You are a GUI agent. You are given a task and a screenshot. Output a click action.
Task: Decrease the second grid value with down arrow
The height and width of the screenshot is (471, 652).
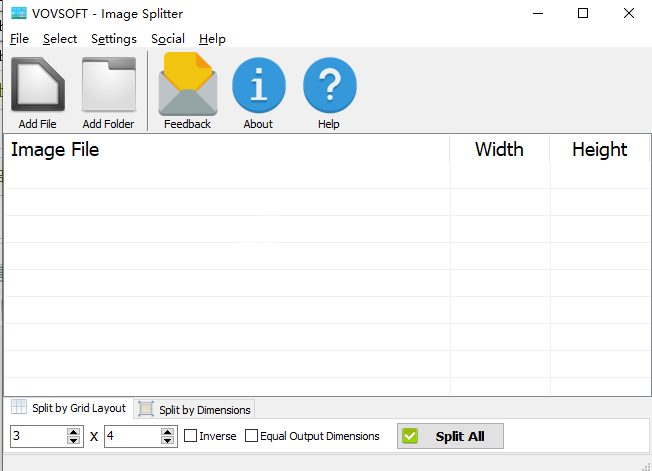(x=167, y=441)
